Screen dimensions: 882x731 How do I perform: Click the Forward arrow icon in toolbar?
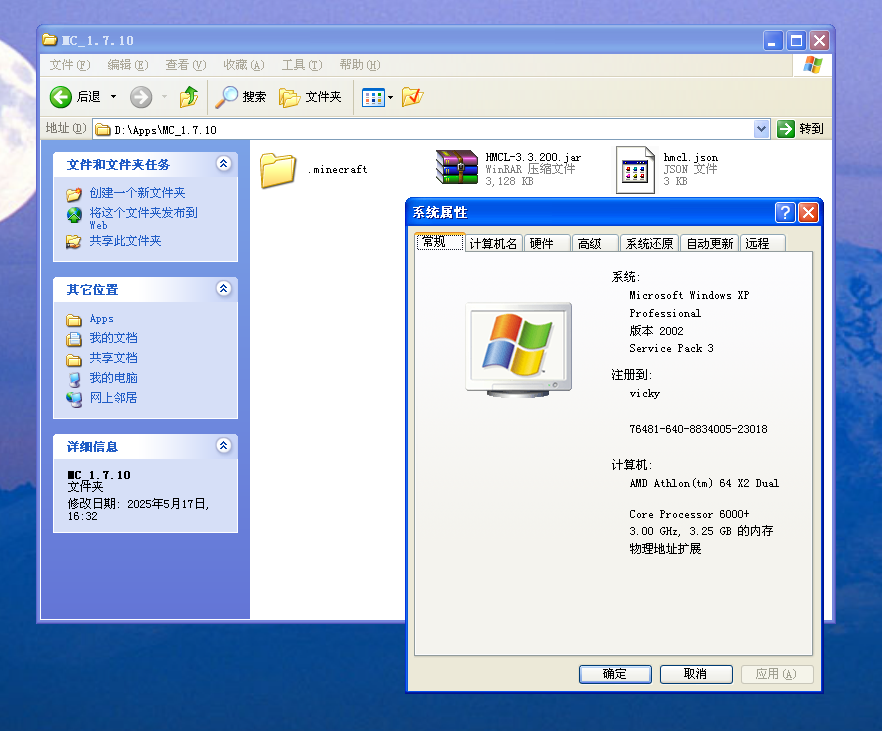pos(141,97)
